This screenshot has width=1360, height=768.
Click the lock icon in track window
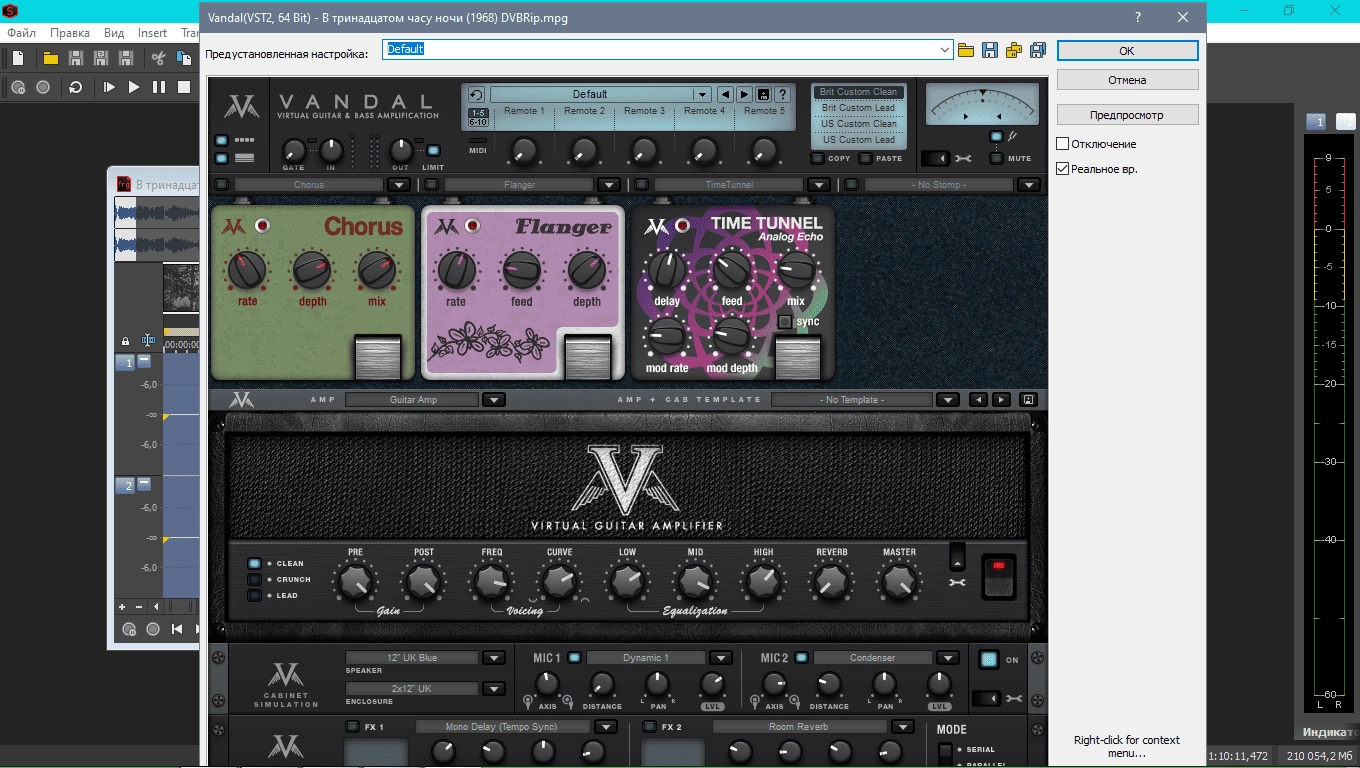click(x=125, y=341)
